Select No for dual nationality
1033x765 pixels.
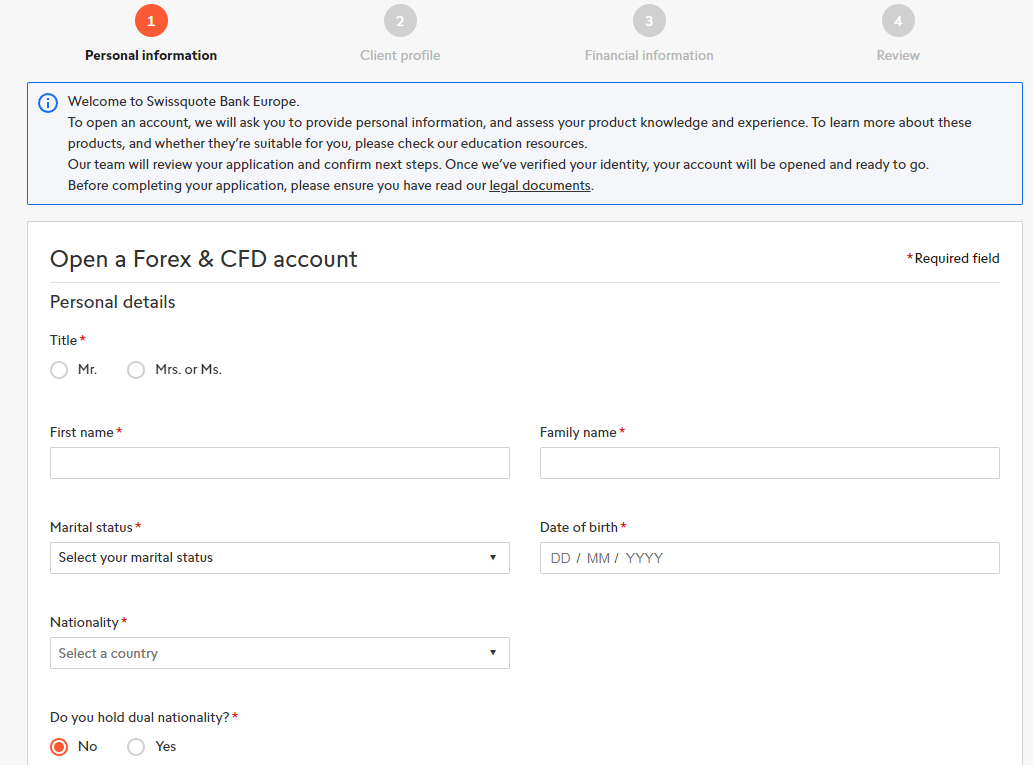(59, 747)
